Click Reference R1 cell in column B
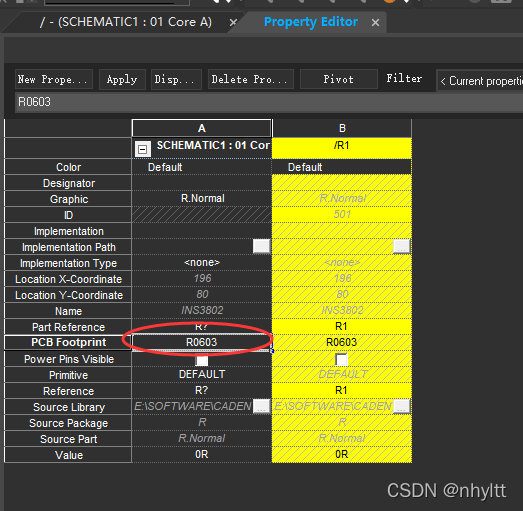Viewport: 523px width, 511px height. coord(342,391)
